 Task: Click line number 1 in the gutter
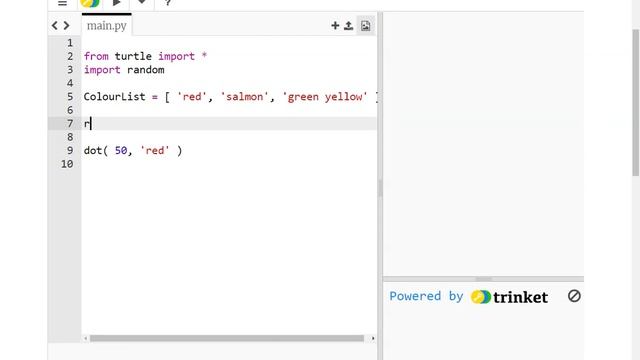point(70,43)
